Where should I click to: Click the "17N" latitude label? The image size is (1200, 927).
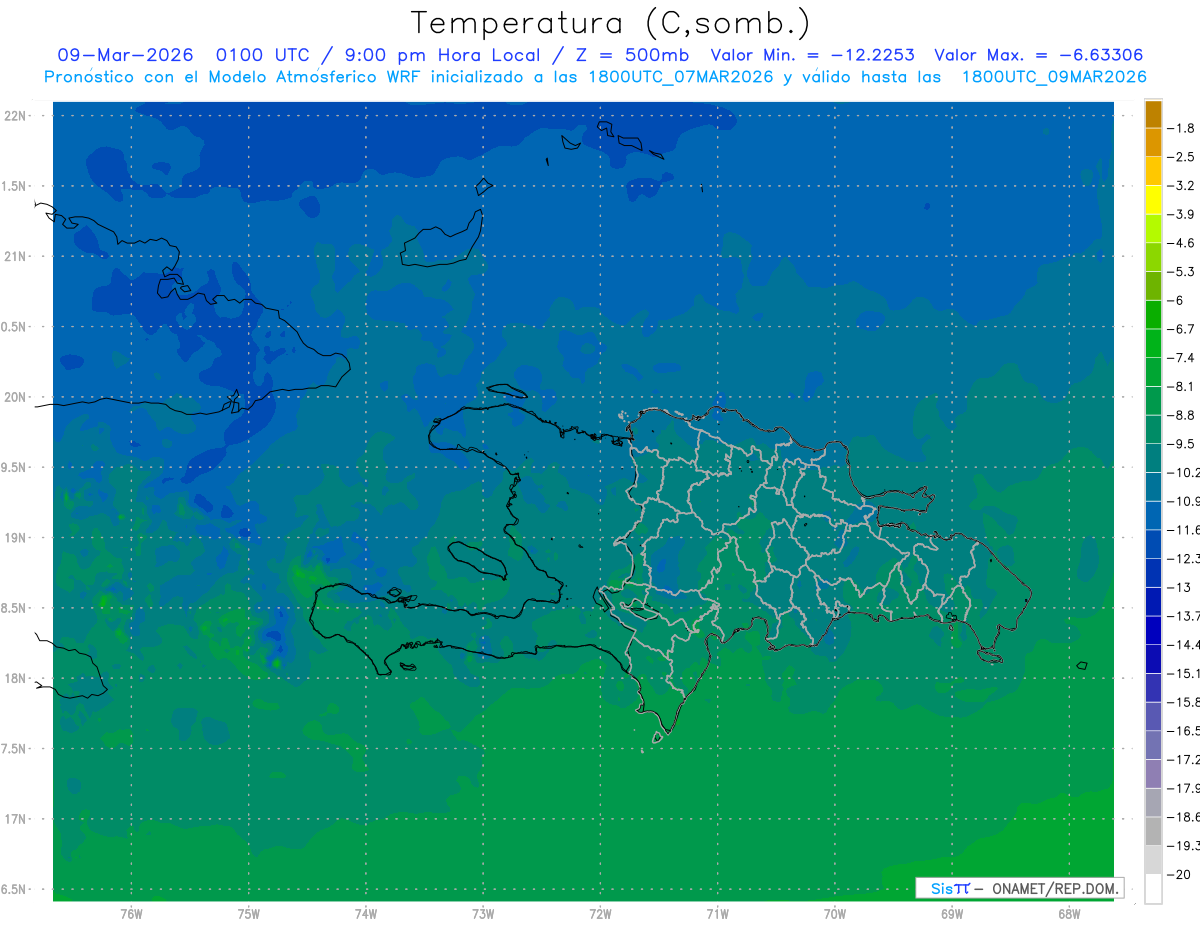click(x=14, y=819)
